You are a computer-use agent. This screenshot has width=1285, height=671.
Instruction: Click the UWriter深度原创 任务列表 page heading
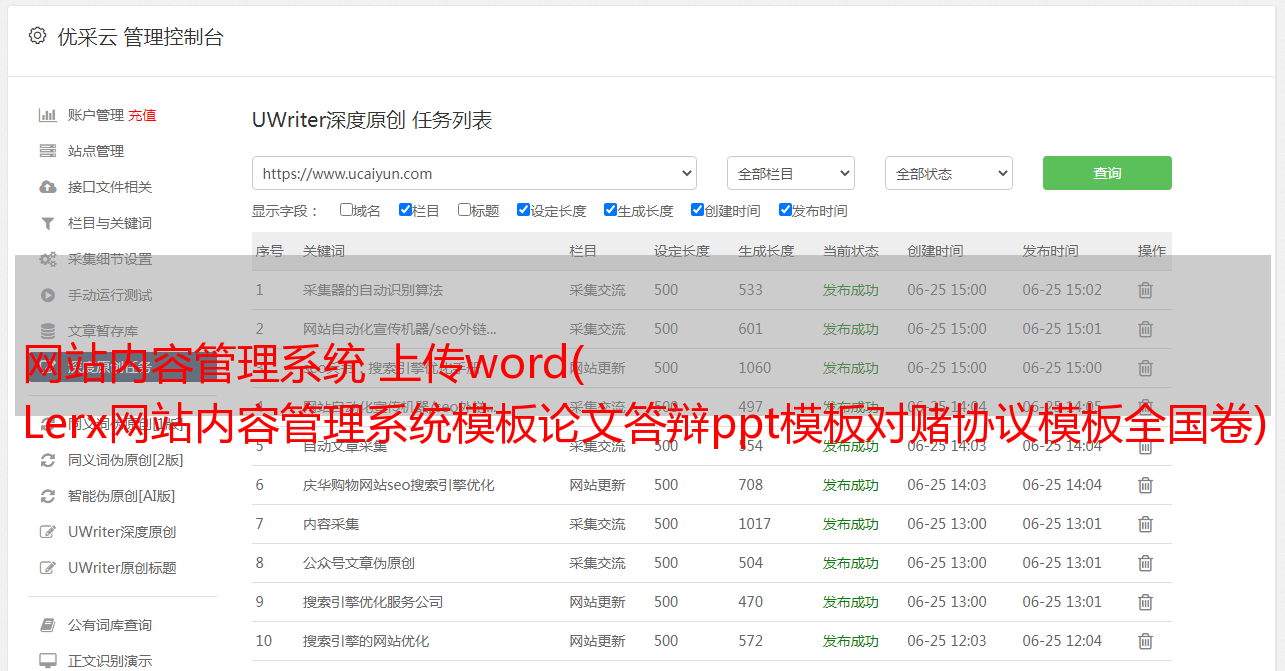click(372, 121)
